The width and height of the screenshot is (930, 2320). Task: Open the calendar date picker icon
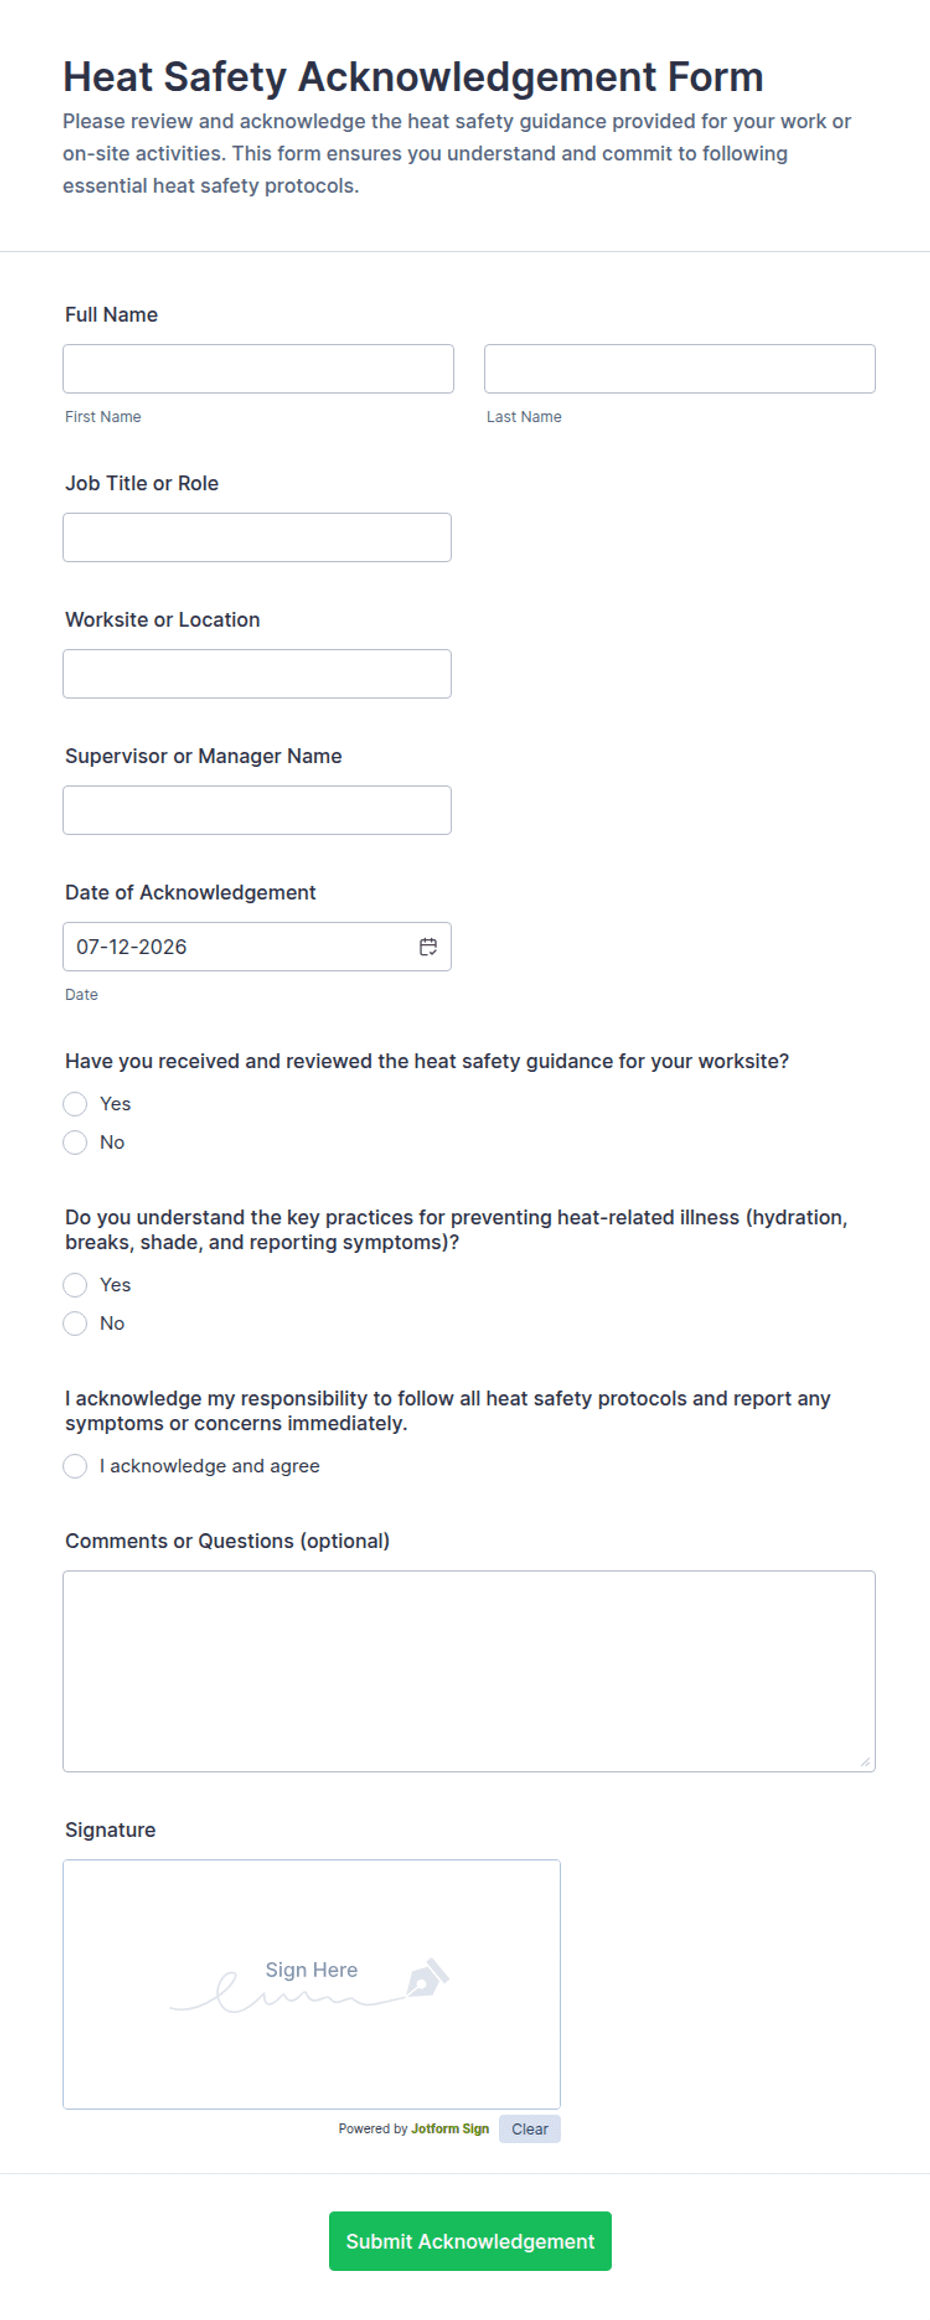coord(428,946)
